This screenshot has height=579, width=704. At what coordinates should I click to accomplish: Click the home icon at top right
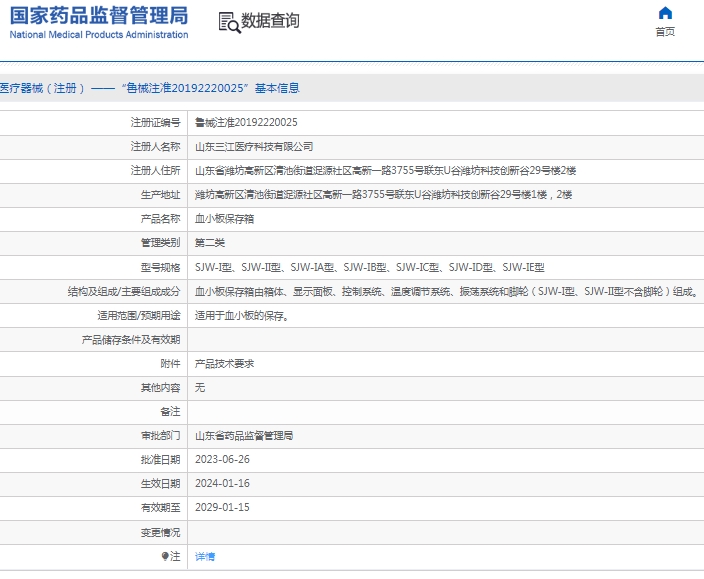(x=665, y=13)
